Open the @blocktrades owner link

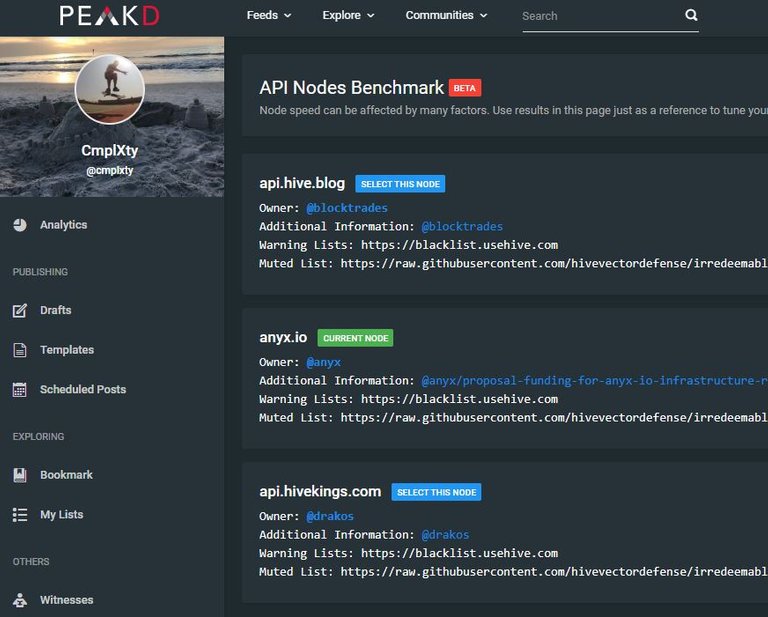(x=347, y=208)
